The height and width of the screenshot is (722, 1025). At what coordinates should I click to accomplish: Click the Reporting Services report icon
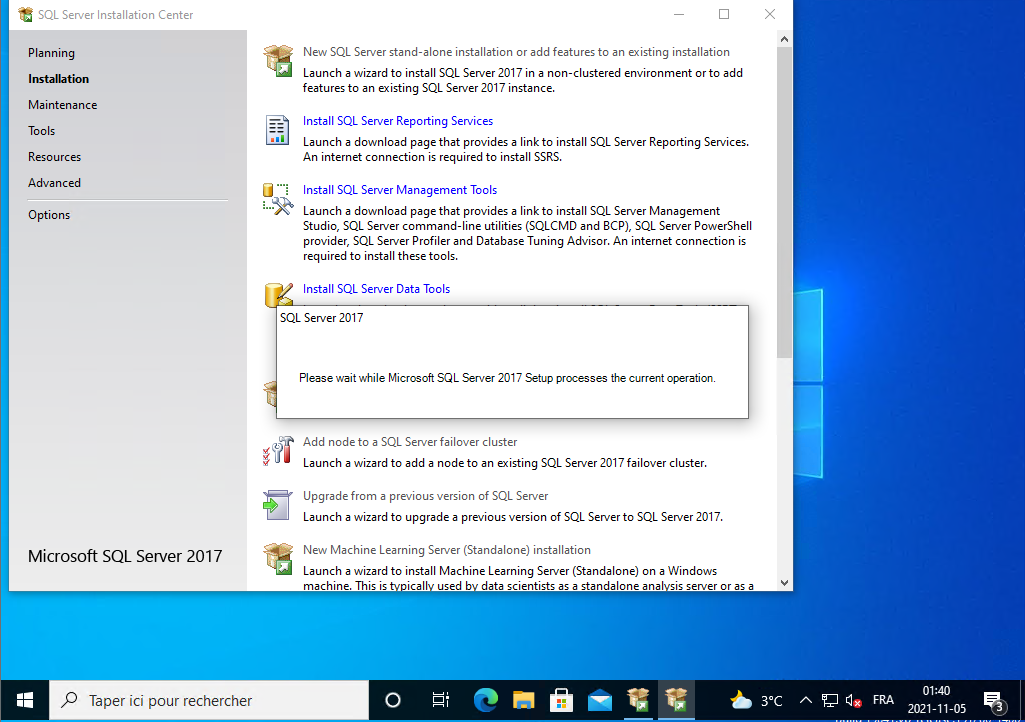click(x=277, y=130)
